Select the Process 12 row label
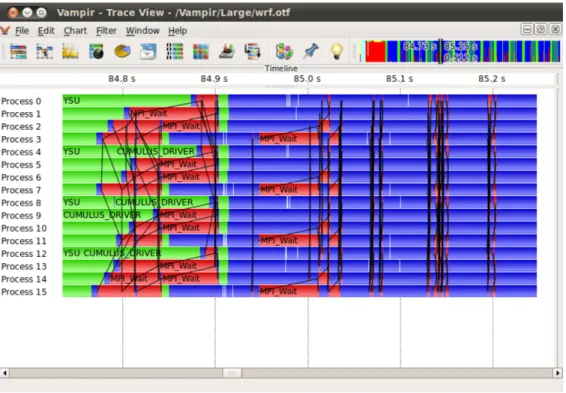 coord(24,254)
